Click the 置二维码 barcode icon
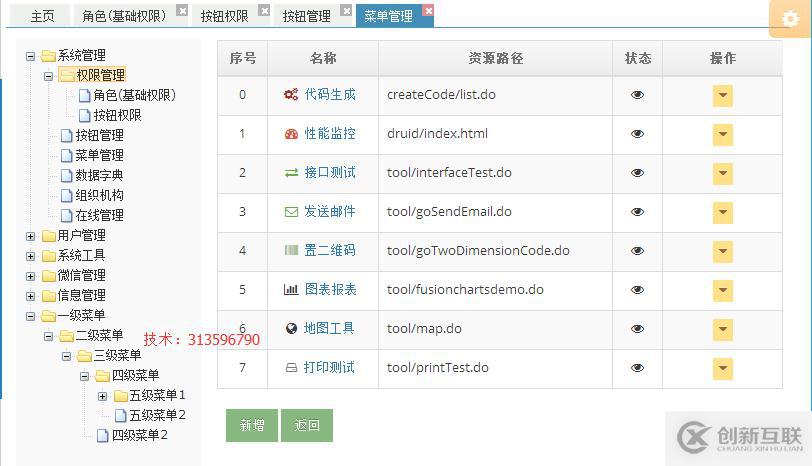This screenshot has height=466, width=812. (x=291, y=250)
